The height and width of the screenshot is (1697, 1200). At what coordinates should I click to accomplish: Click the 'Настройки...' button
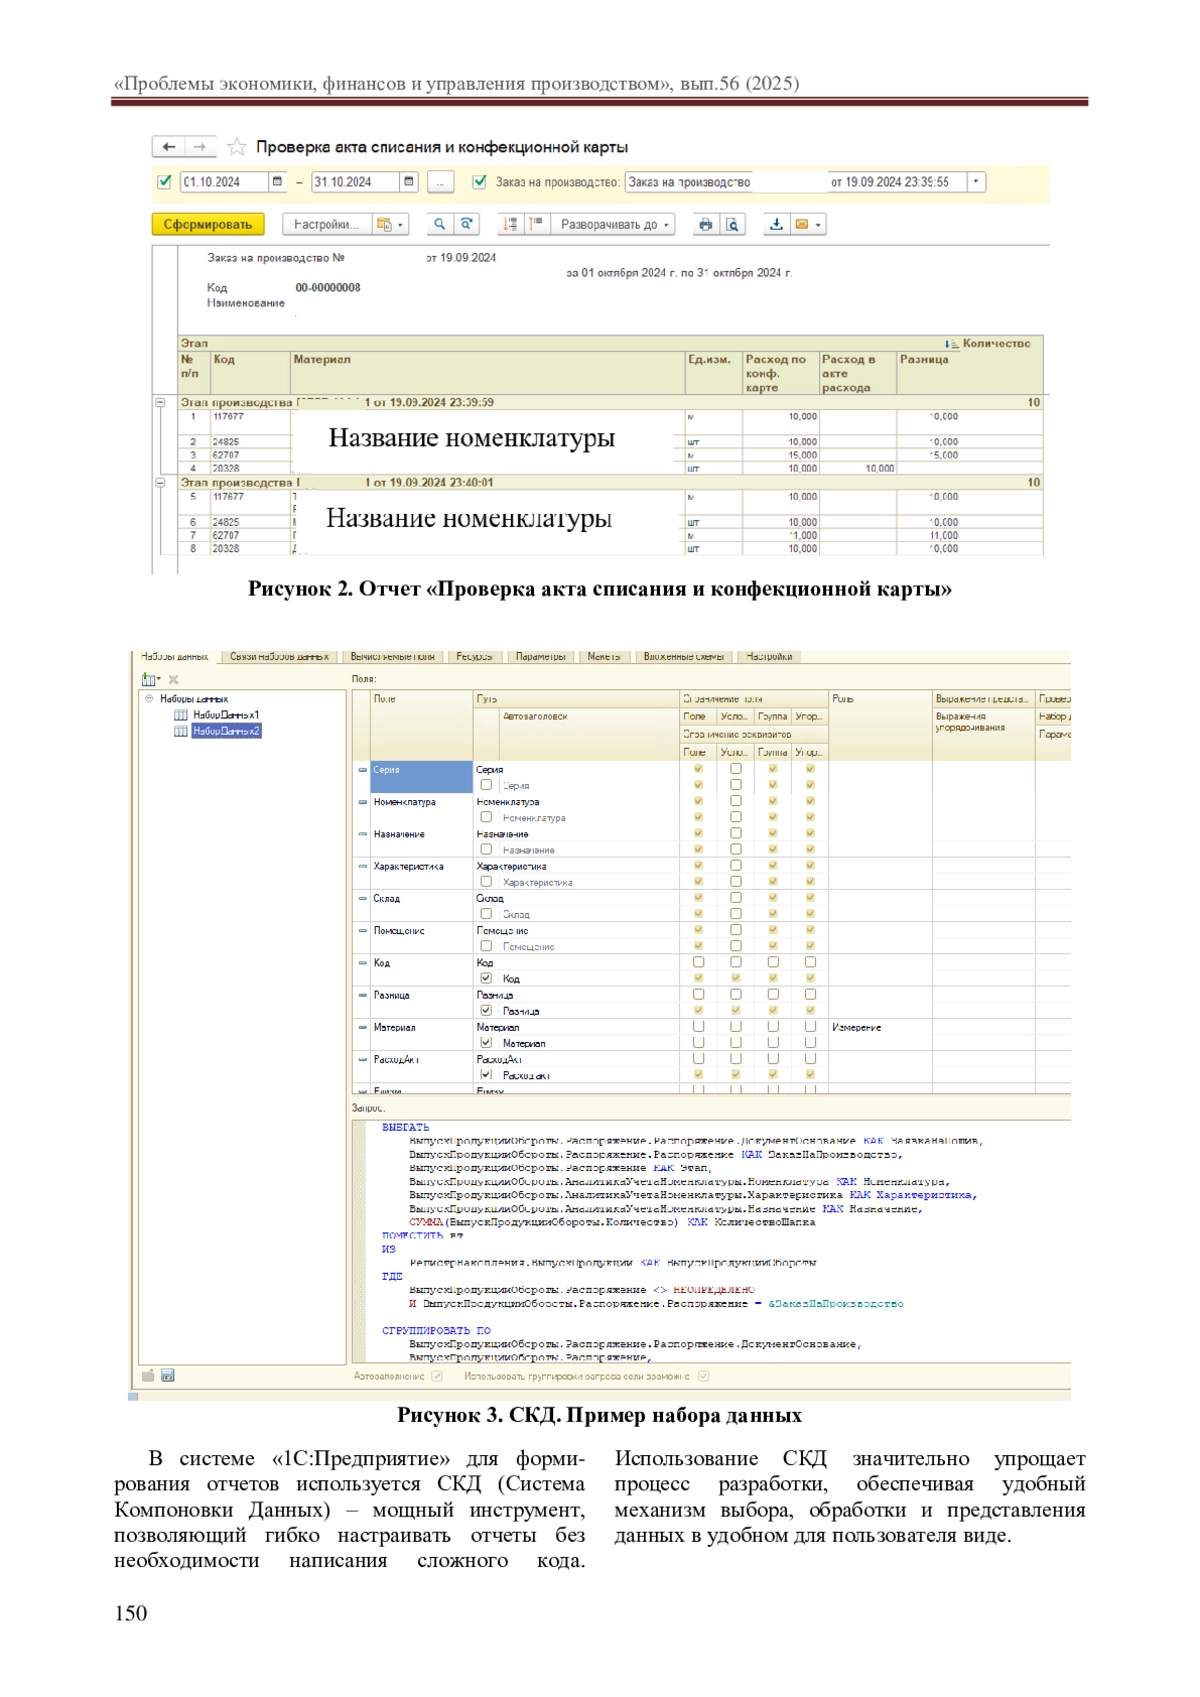click(325, 225)
